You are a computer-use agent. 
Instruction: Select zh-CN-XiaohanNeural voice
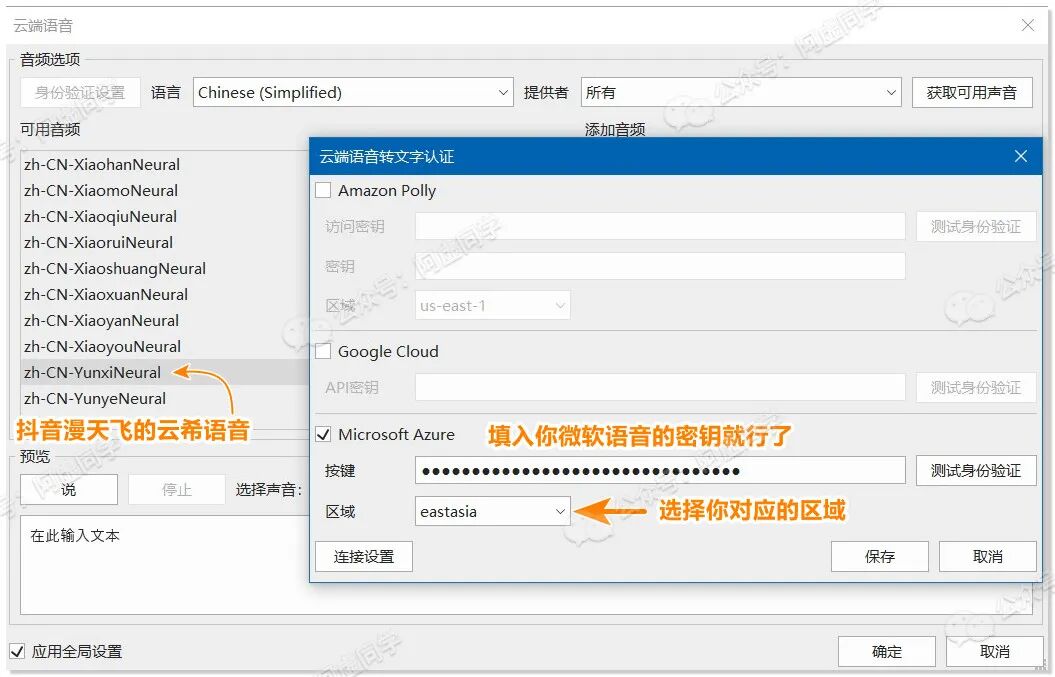pos(102,164)
